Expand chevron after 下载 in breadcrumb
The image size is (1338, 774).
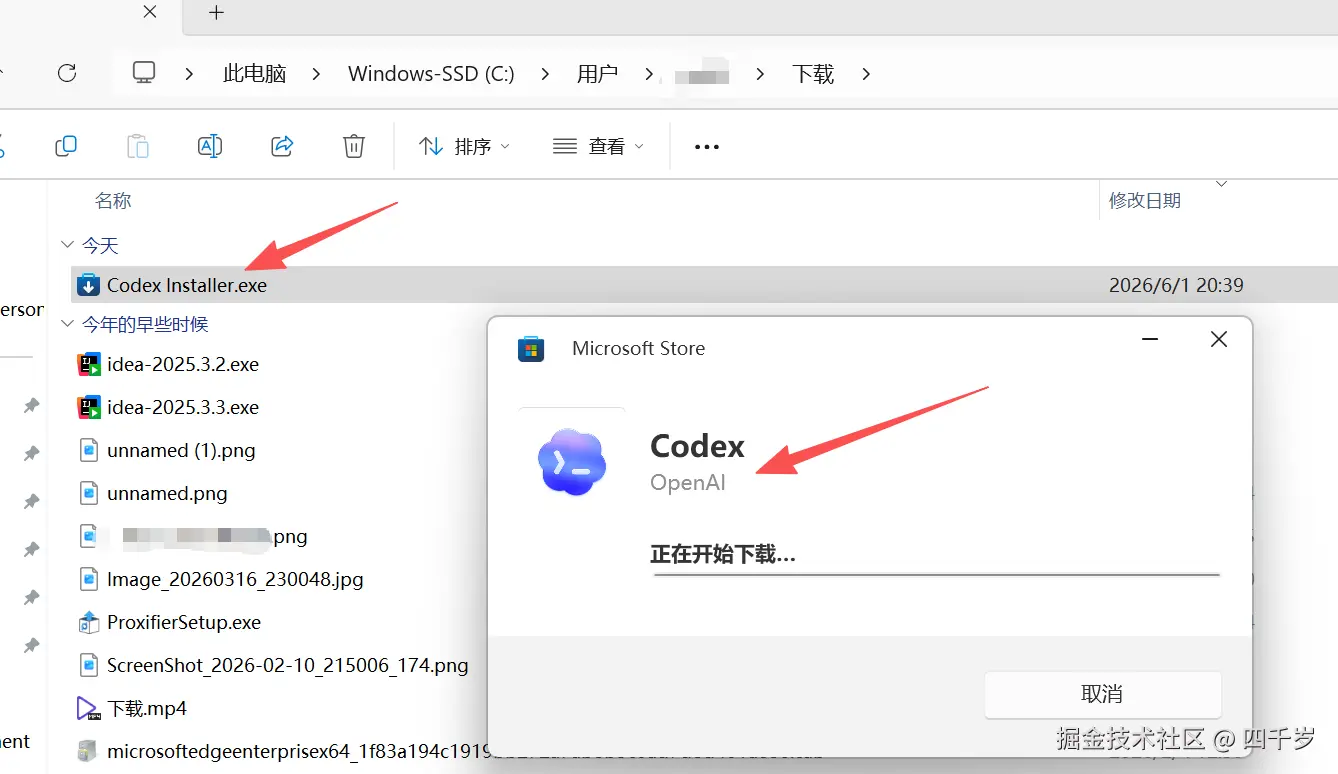(x=866, y=74)
